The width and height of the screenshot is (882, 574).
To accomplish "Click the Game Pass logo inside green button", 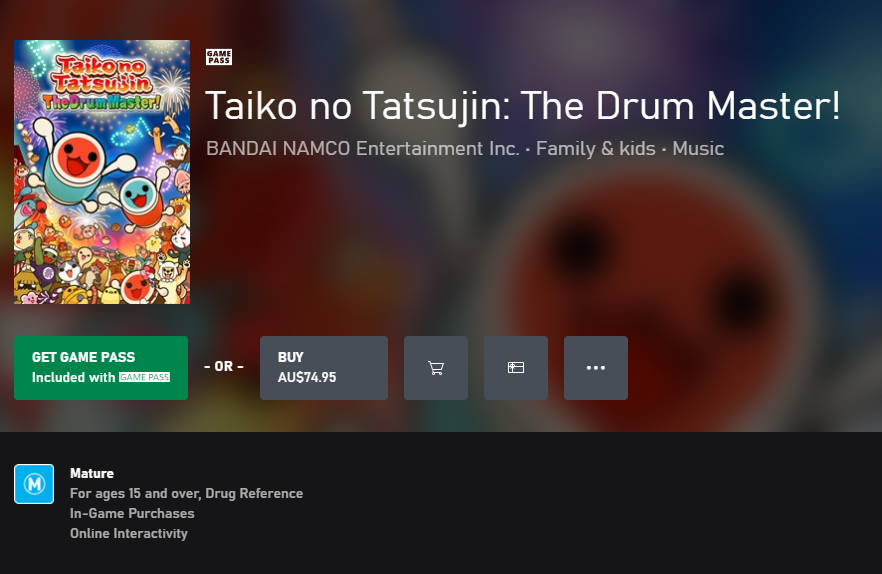I will tap(145, 377).
